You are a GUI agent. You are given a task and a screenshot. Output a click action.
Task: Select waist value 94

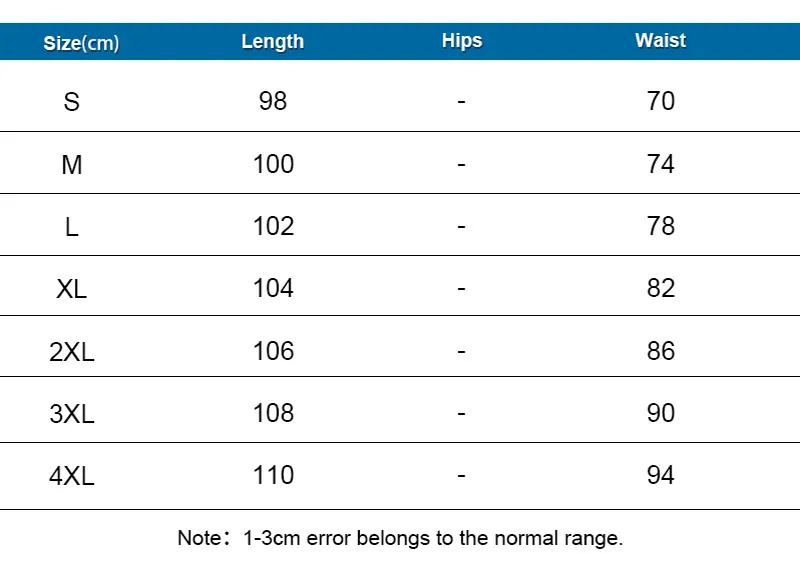pos(661,475)
